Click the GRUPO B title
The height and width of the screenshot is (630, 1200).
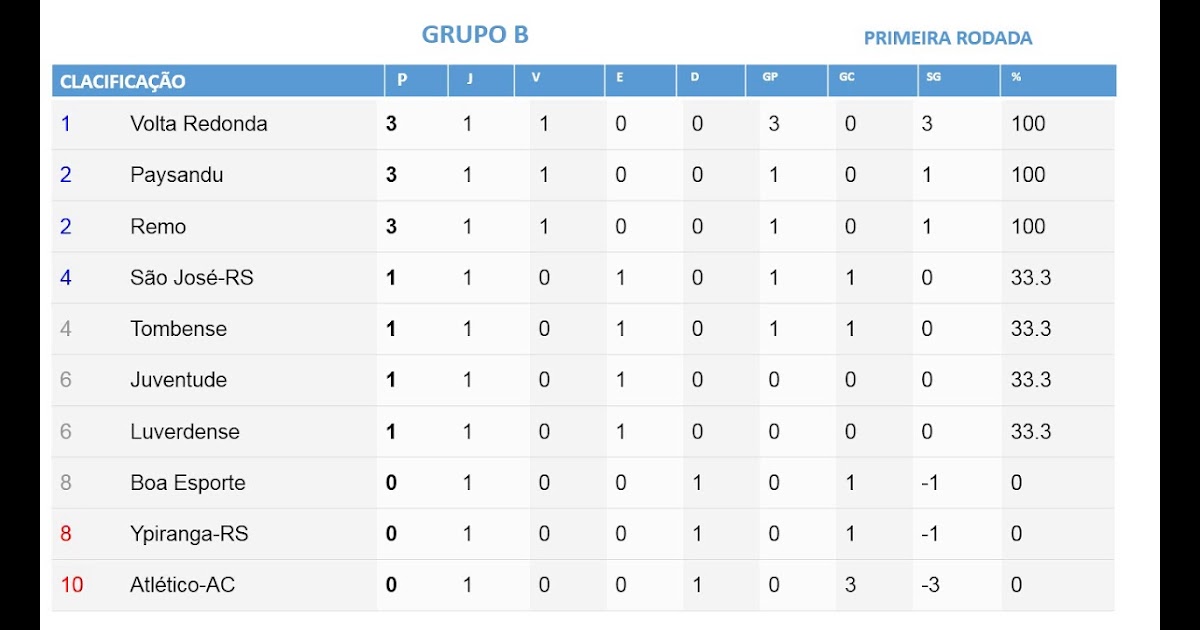475,34
